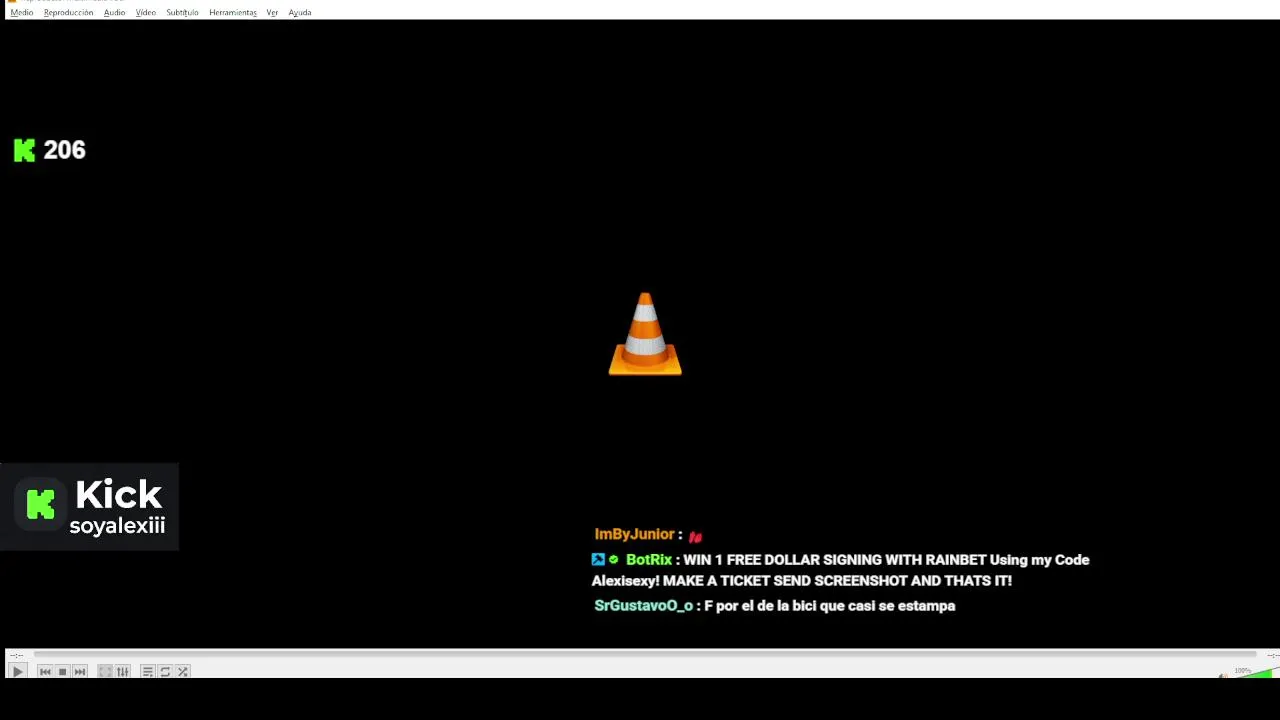The height and width of the screenshot is (720, 1280).
Task: Toggle loop repeat mode
Action: point(165,672)
